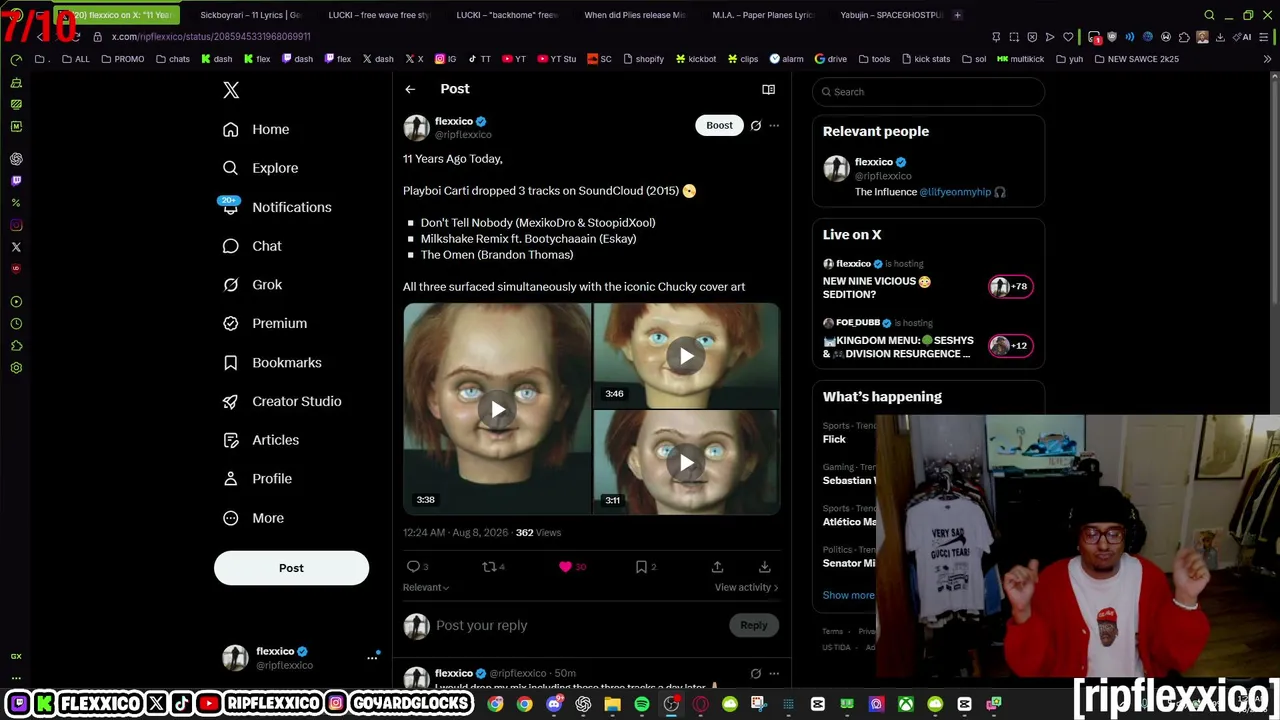This screenshot has width=1280, height=720.
Task: Switch to LUCKI backhome tab
Action: pos(506,15)
